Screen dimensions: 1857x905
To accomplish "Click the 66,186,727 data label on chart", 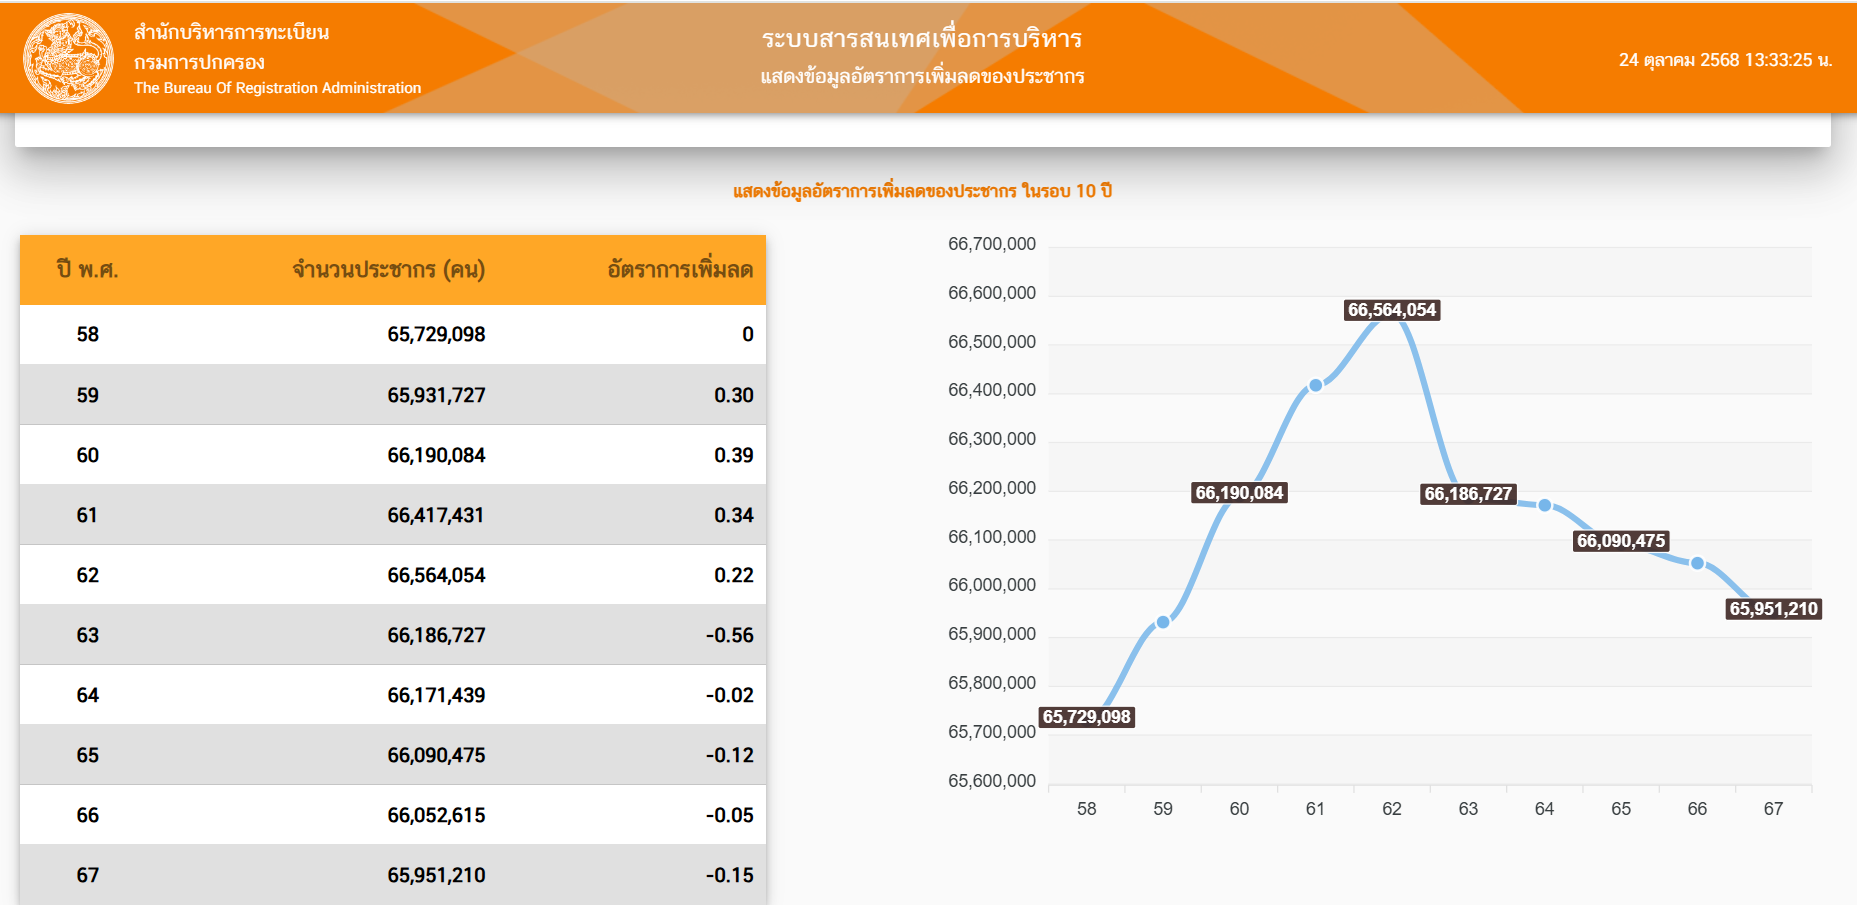I will [x=1468, y=494].
